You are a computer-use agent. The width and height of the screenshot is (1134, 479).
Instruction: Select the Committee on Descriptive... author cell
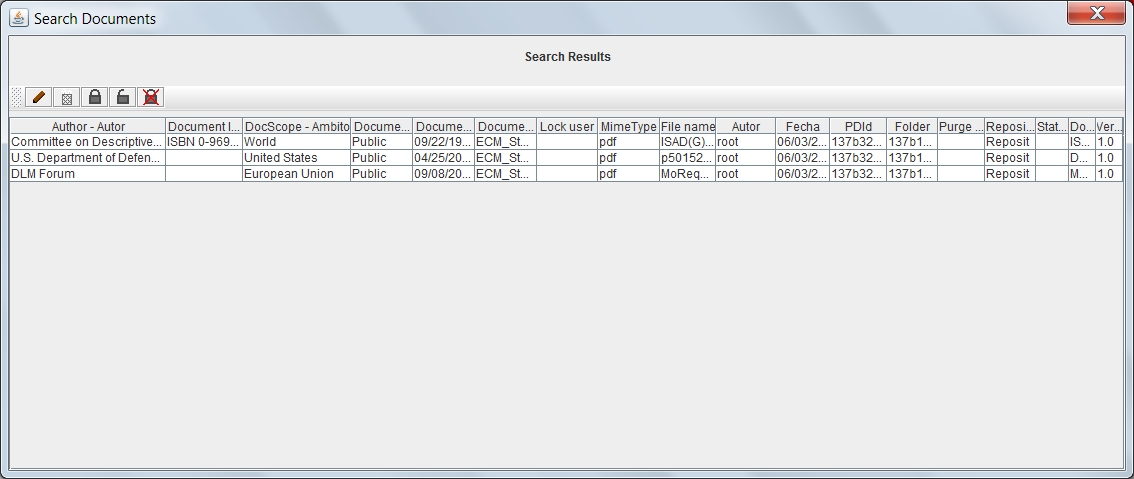88,142
